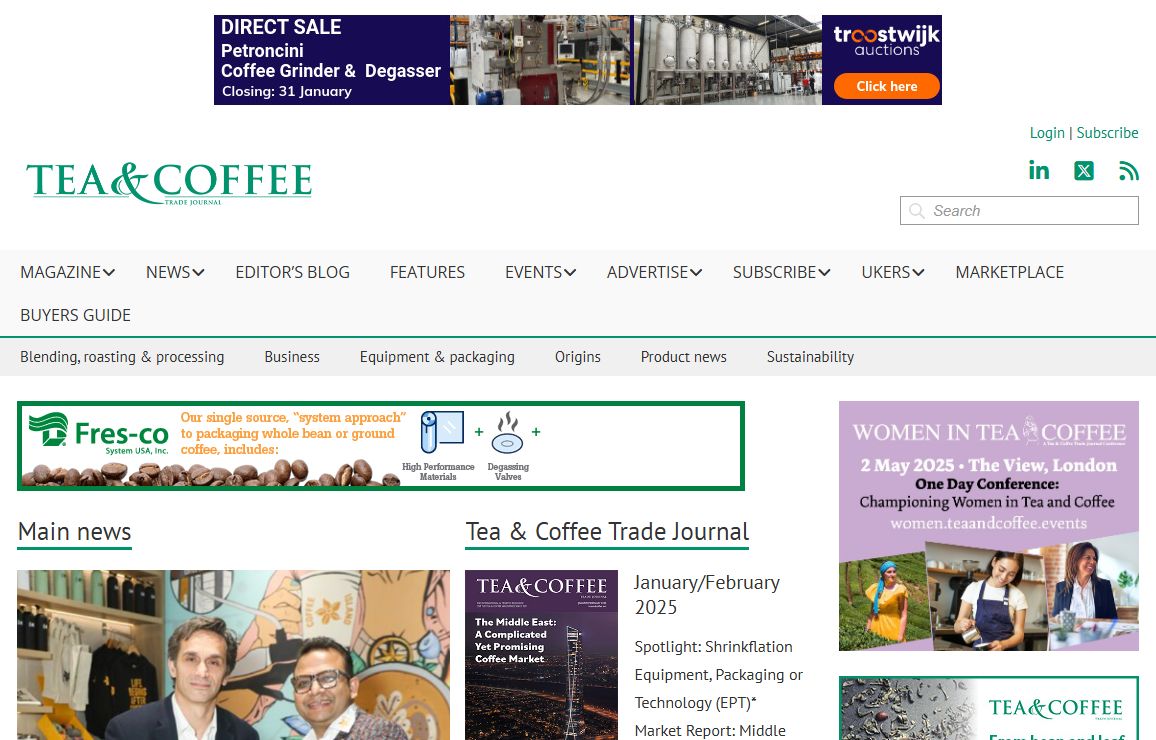The height and width of the screenshot is (740, 1156).
Task: Click the Tea & Coffee Trade Journal logo
Action: (x=169, y=184)
